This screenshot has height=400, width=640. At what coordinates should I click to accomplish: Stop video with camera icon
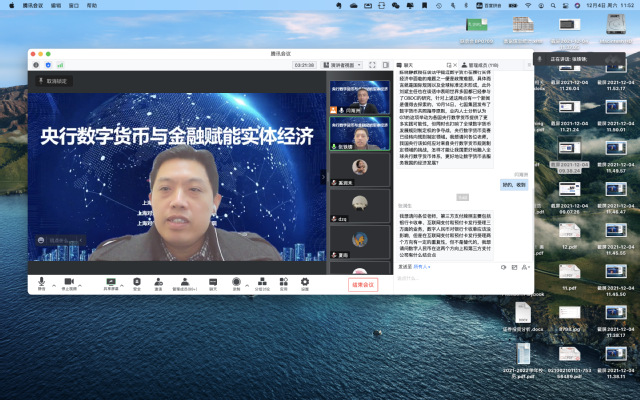coord(69,283)
